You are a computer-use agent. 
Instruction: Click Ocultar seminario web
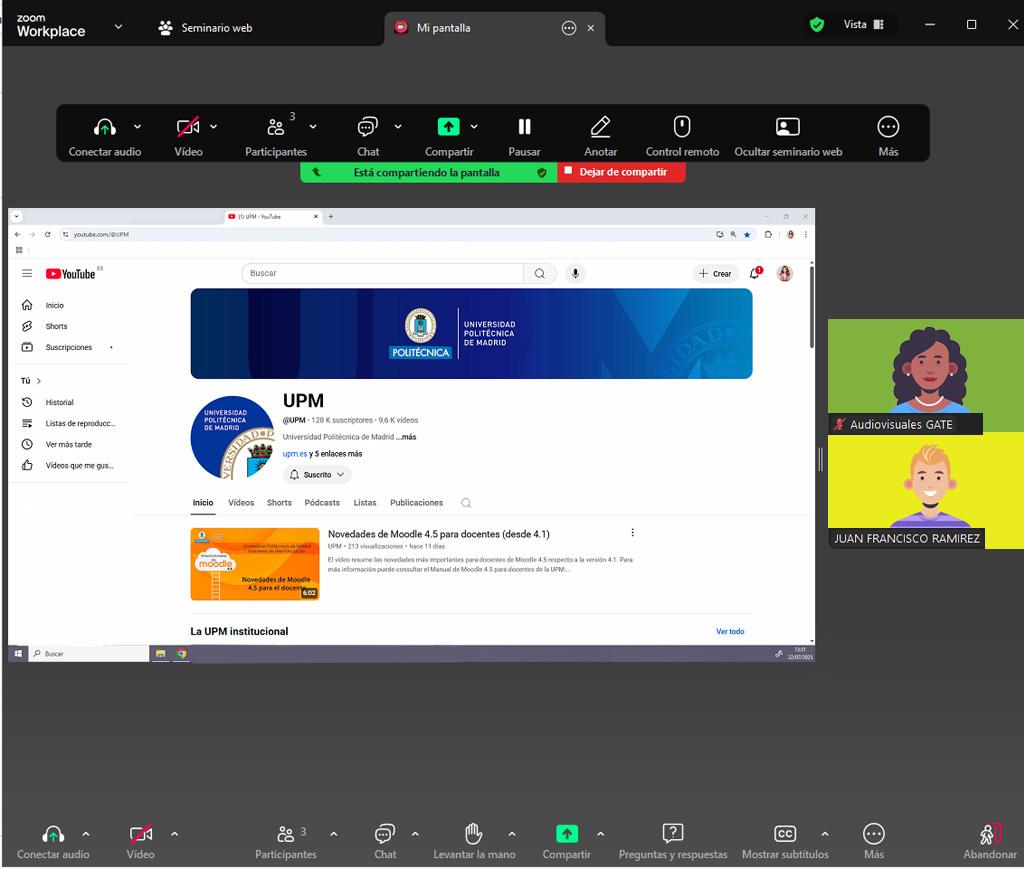click(x=788, y=136)
